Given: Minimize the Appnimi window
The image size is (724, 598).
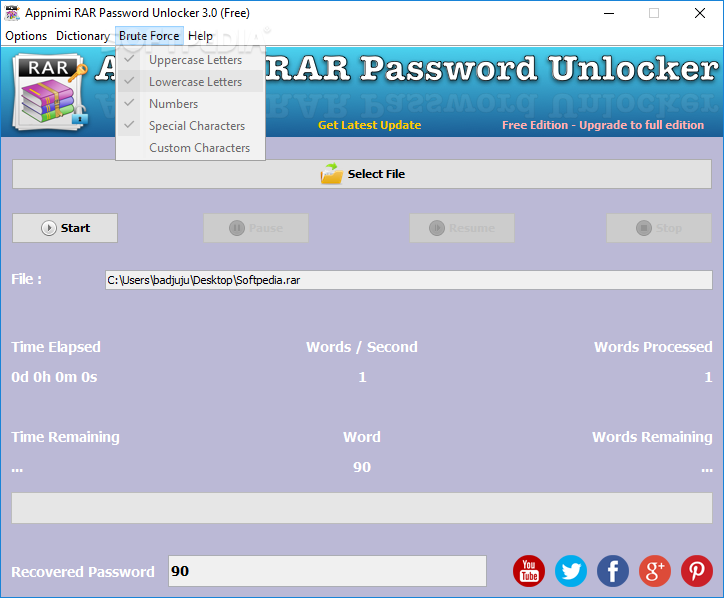Looking at the screenshot, I should point(609,13).
